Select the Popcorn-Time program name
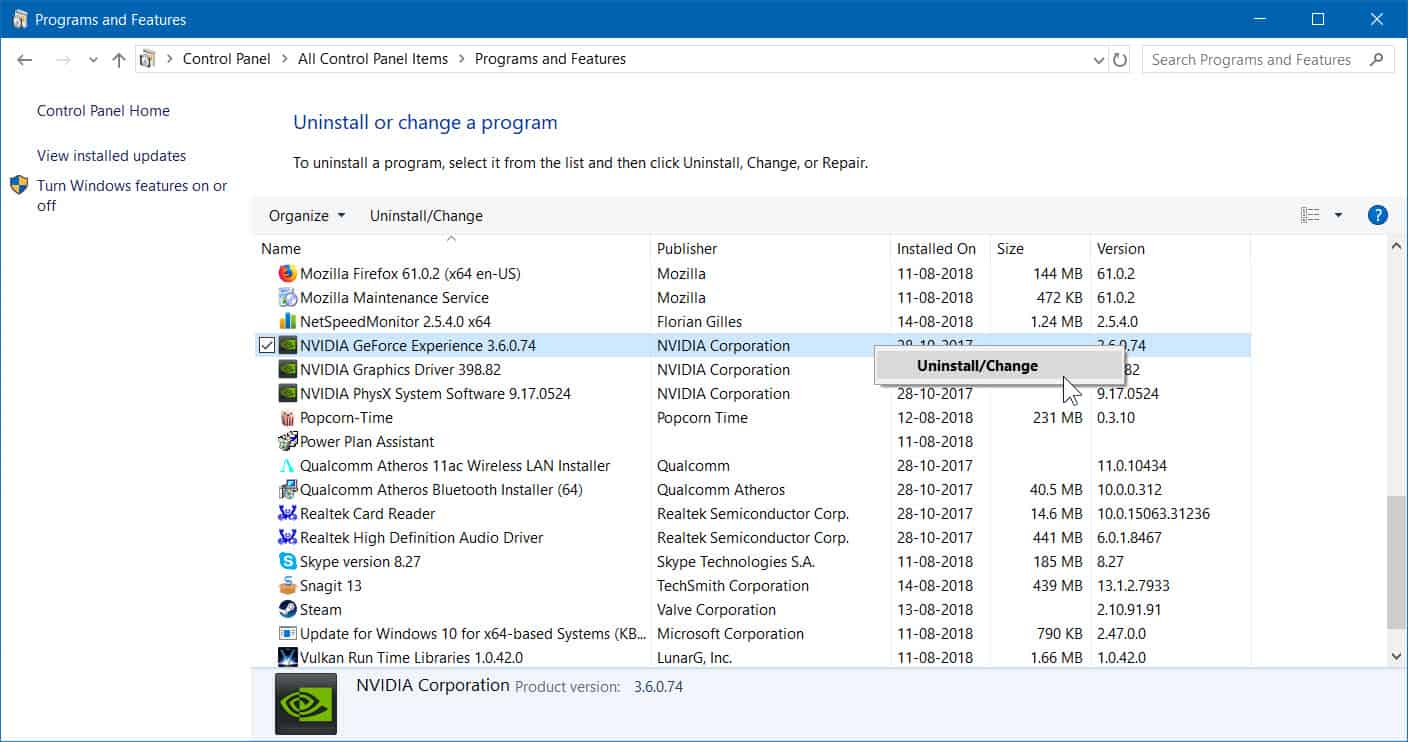This screenshot has width=1408, height=742. click(x=346, y=417)
